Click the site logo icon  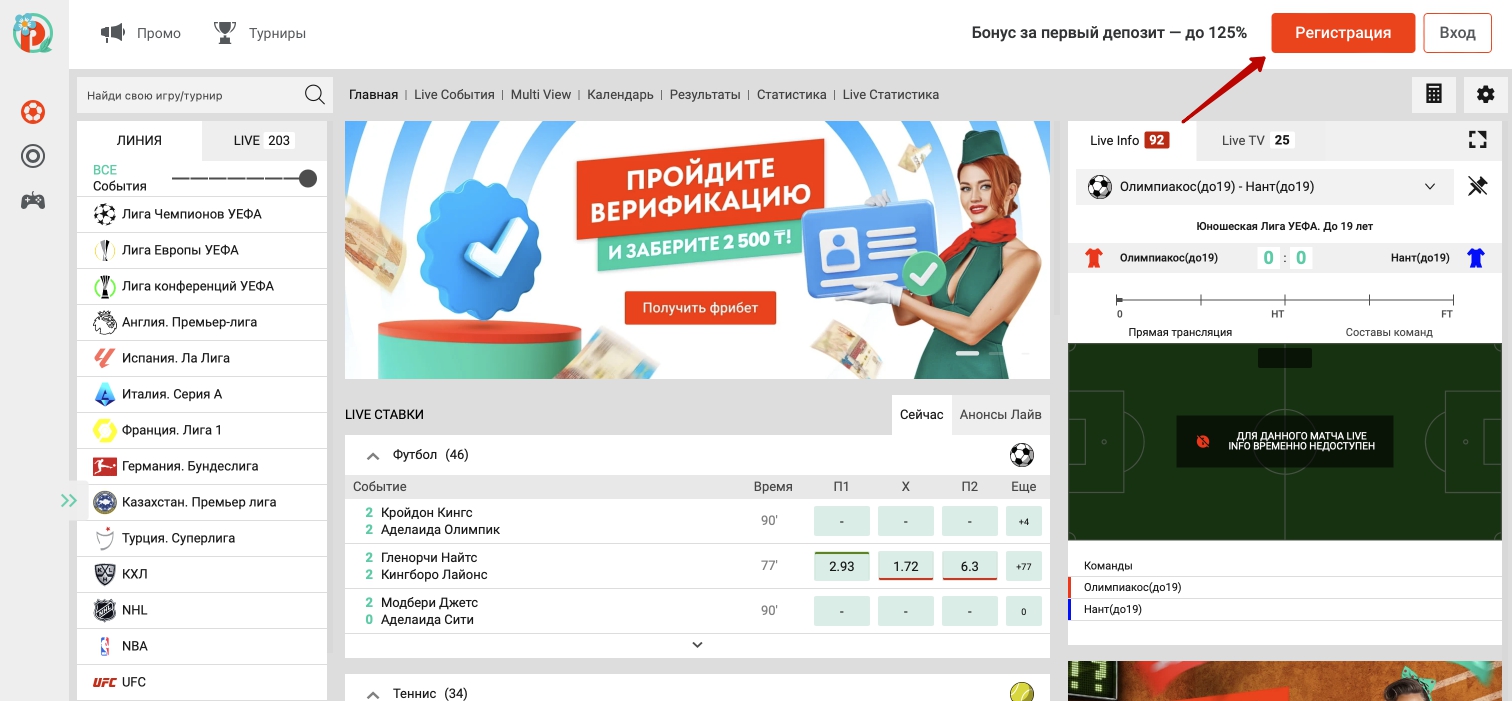click(33, 32)
